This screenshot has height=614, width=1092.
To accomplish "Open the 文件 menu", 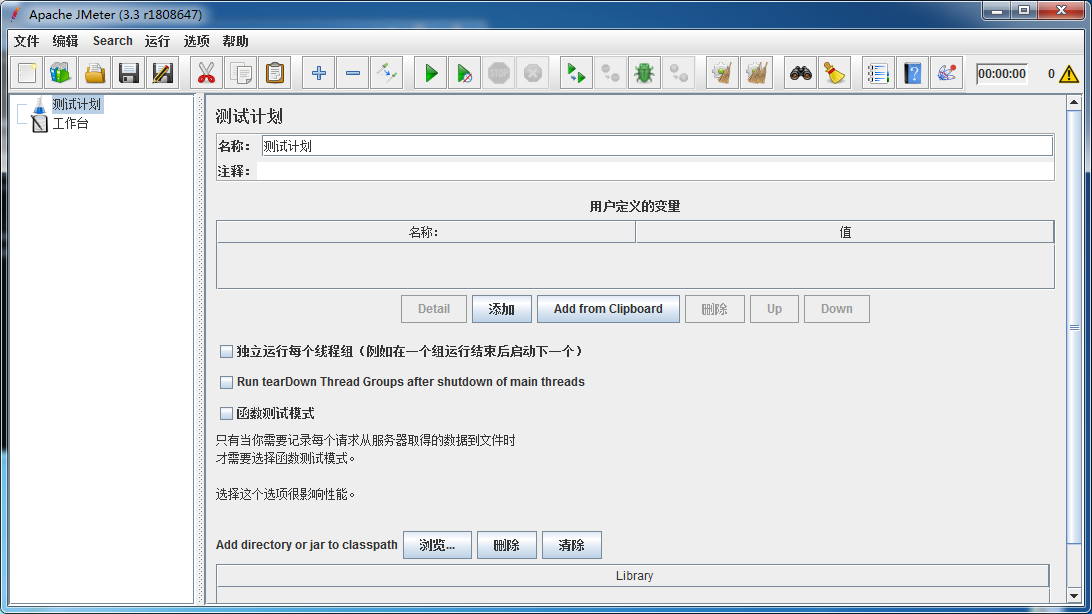I will [26, 41].
